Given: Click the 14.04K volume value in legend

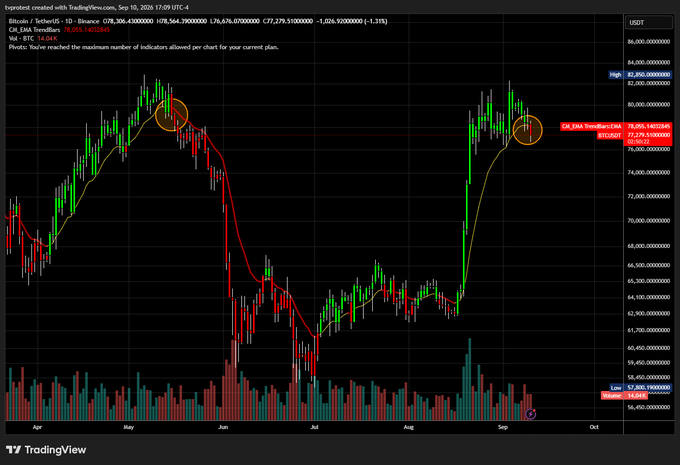Looking at the screenshot, I should (47, 38).
